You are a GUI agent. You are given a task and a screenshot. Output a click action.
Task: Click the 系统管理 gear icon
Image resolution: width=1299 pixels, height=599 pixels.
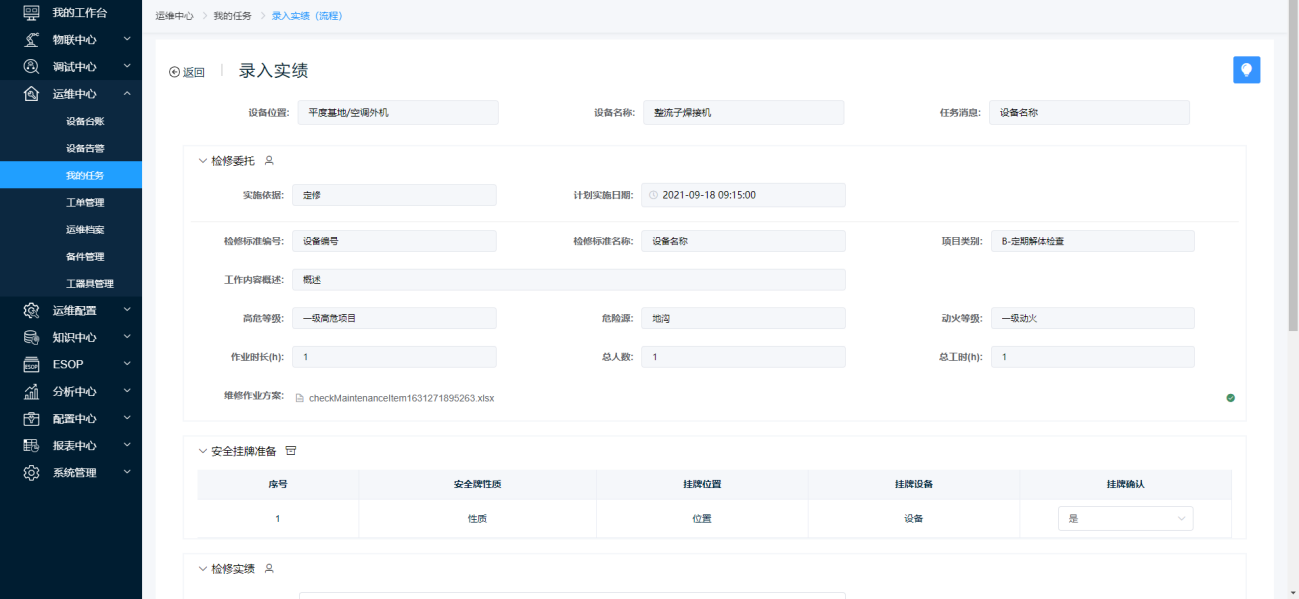point(31,472)
